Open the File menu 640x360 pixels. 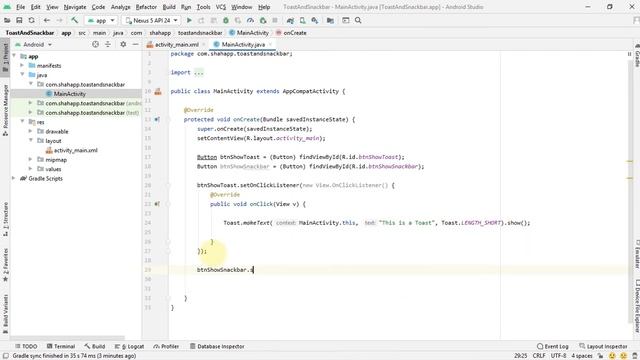20,7
